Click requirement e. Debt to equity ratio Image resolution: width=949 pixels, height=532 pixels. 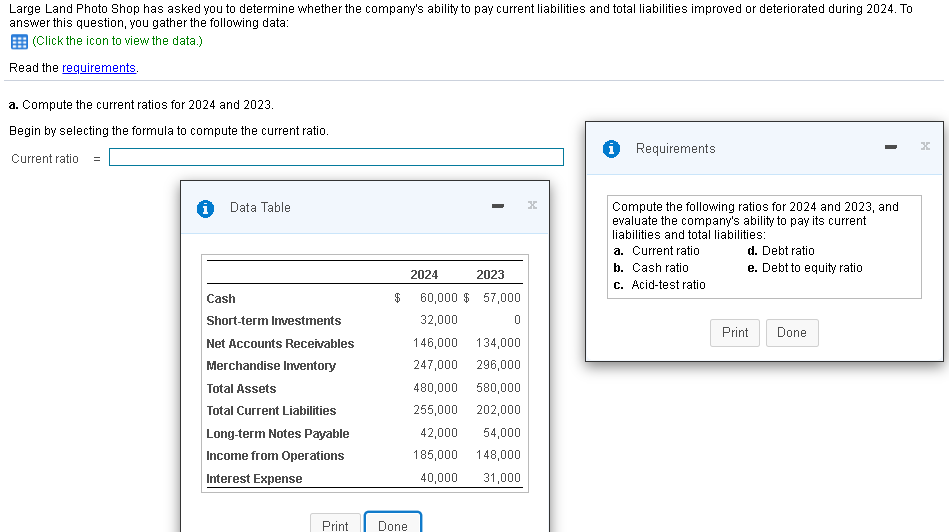click(805, 268)
